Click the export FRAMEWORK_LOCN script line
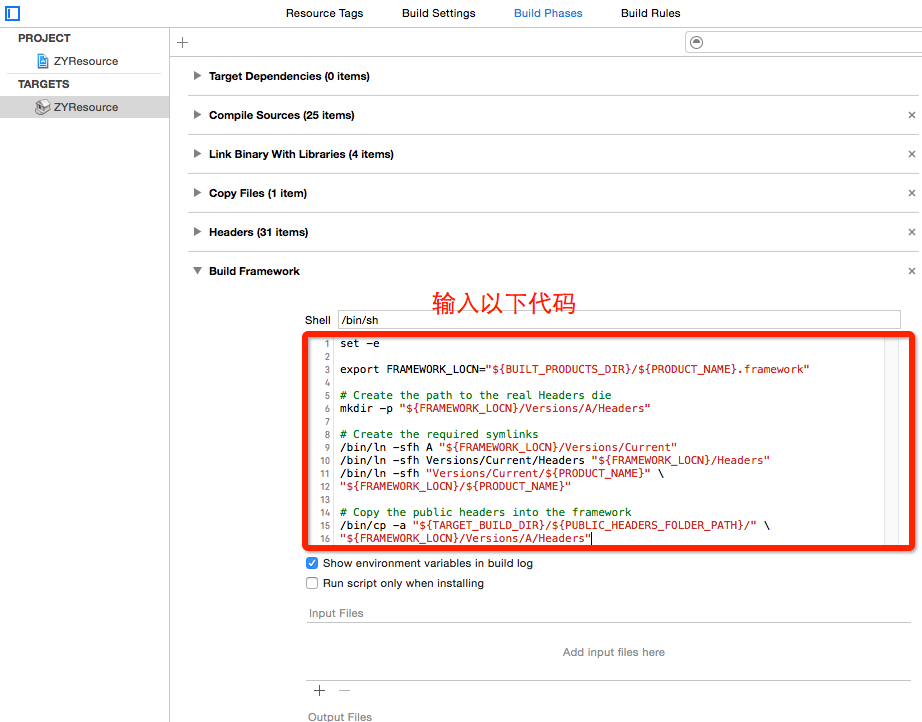The height and width of the screenshot is (722, 922). 574,369
